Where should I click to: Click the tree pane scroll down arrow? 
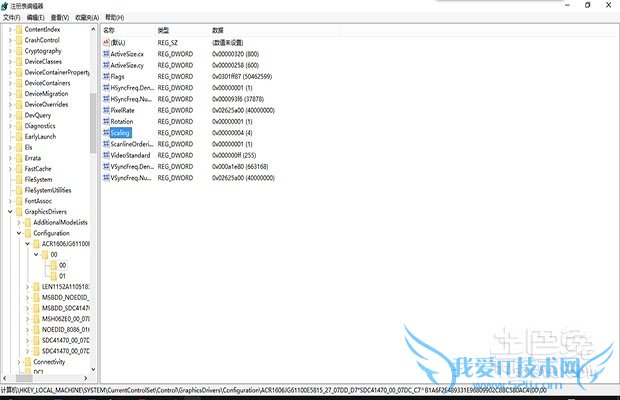coord(93,369)
